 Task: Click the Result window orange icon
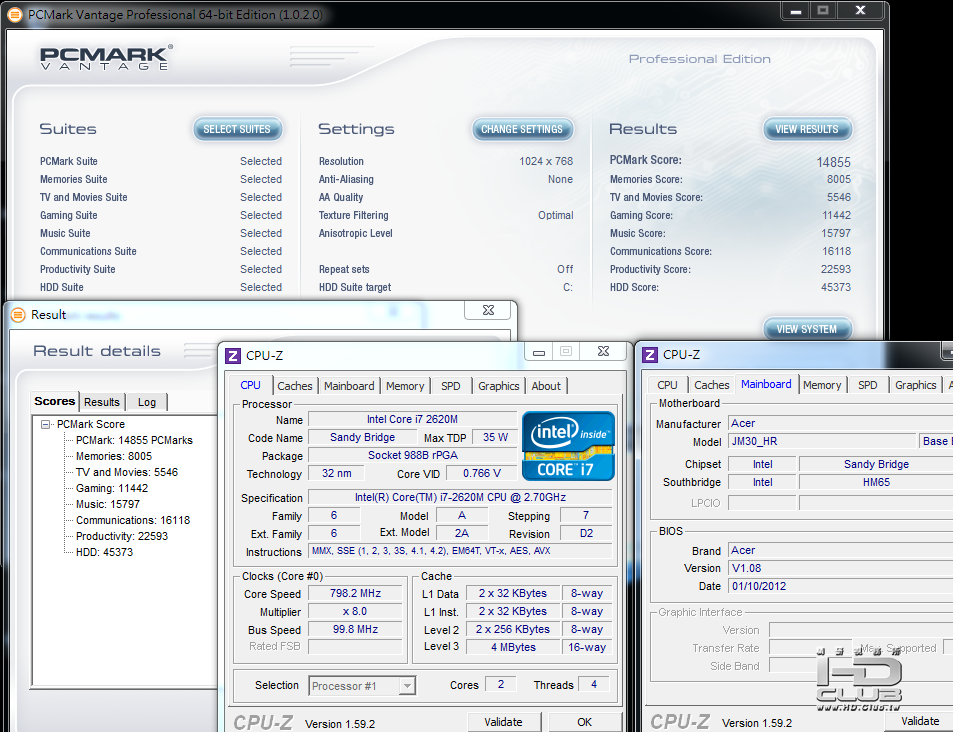click(17, 314)
